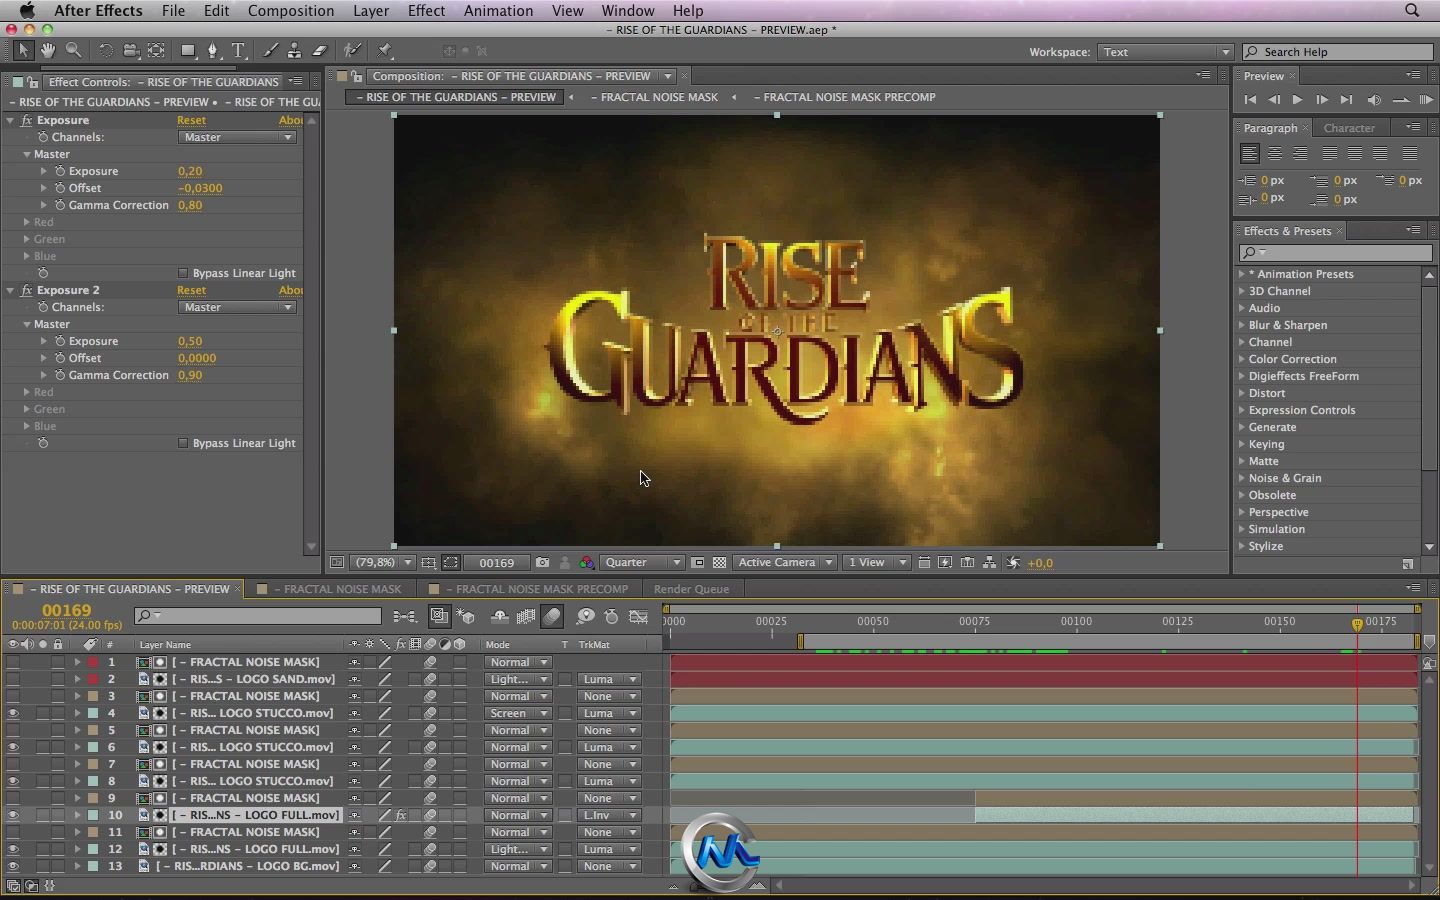Play the composition preview
The image size is (1440, 900).
(x=1297, y=100)
